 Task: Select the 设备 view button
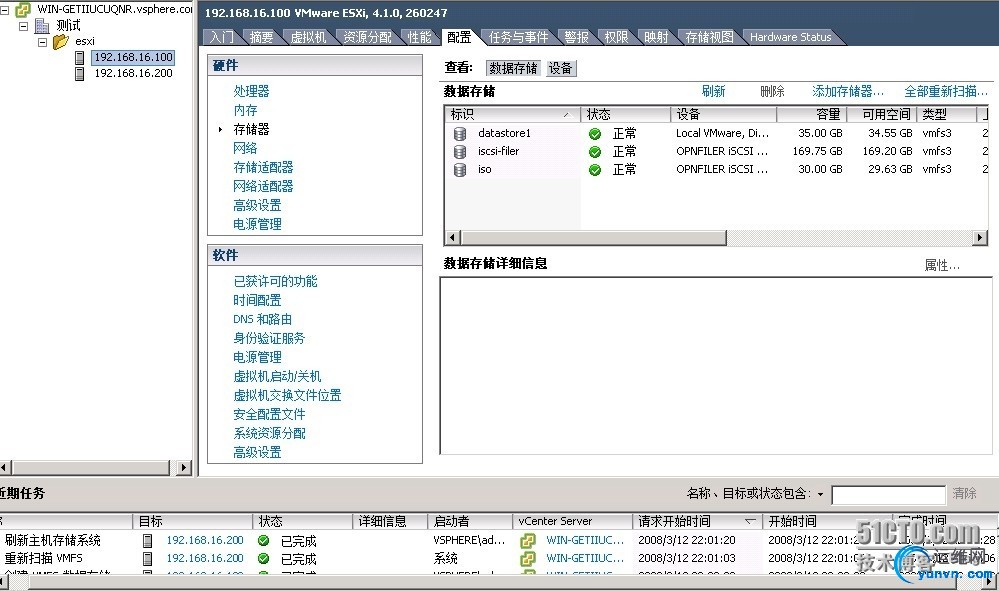pyautogui.click(x=561, y=68)
